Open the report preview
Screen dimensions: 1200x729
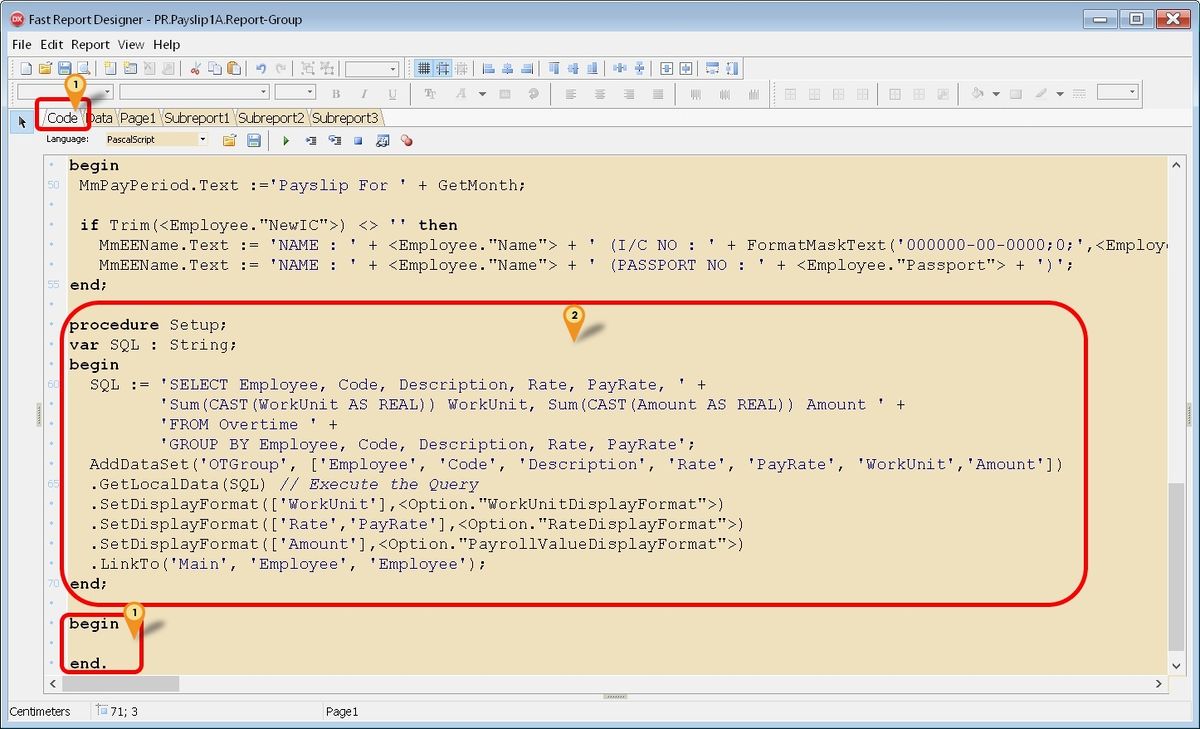[82, 68]
